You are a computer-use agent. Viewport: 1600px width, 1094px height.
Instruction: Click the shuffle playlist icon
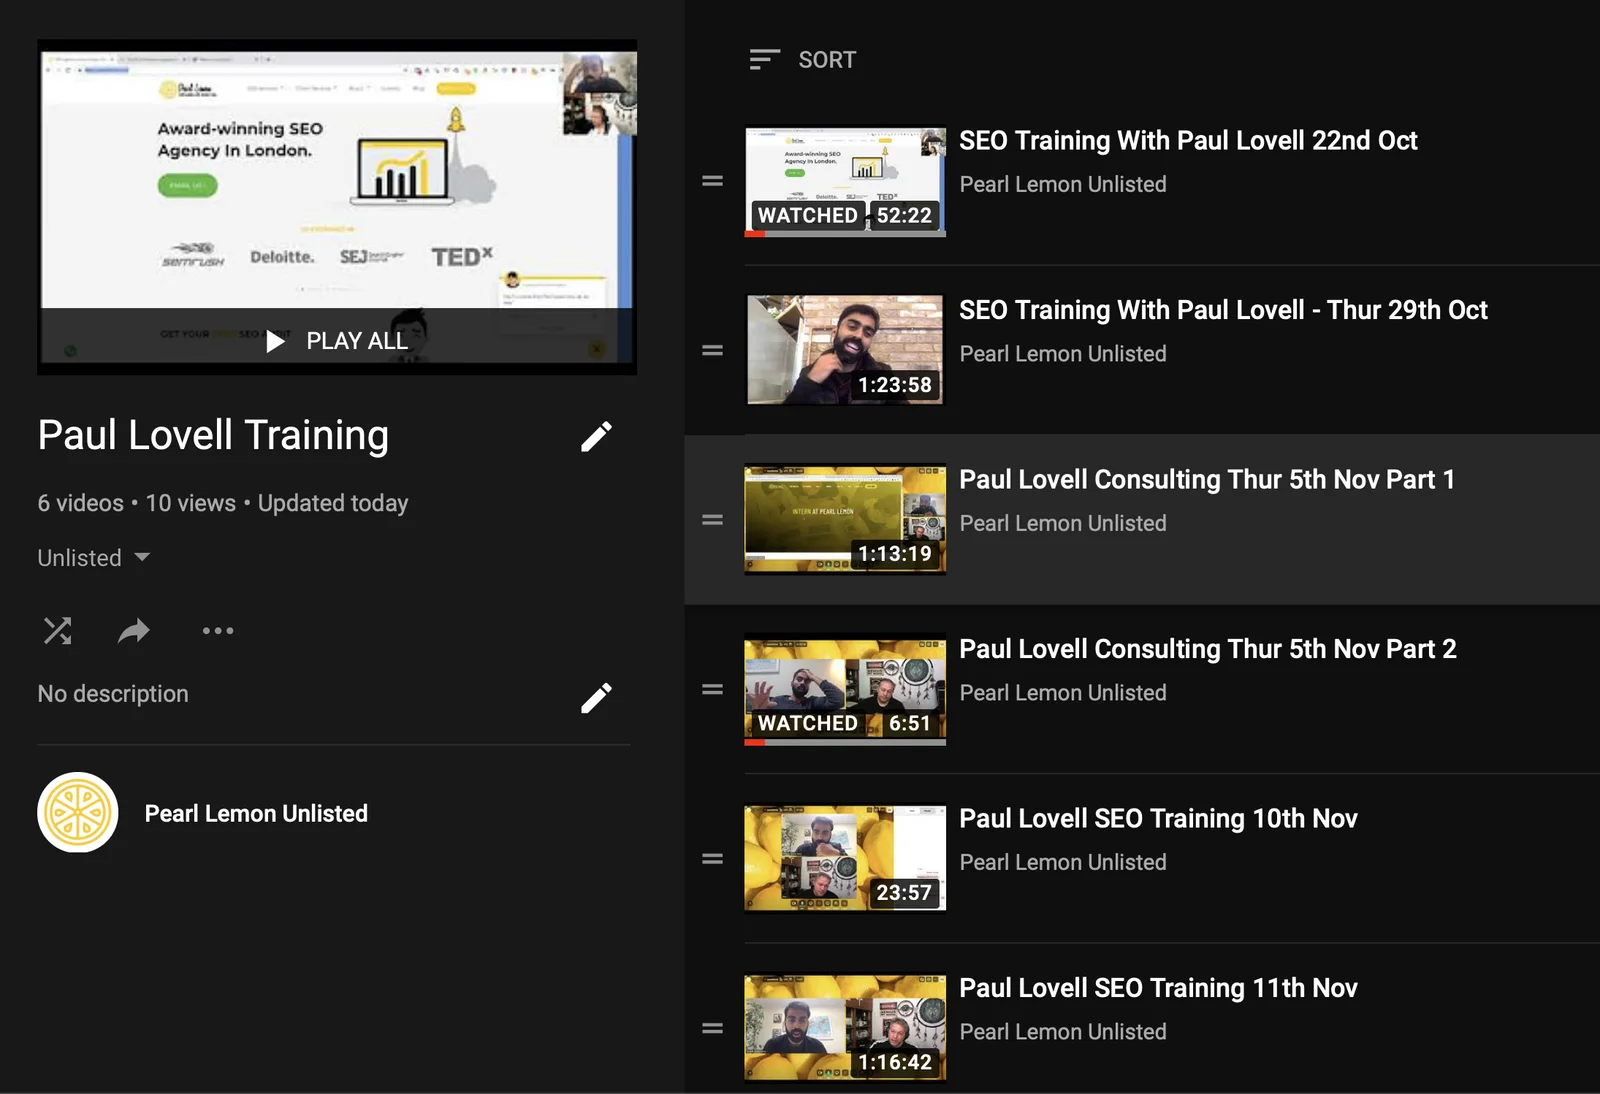(x=57, y=631)
